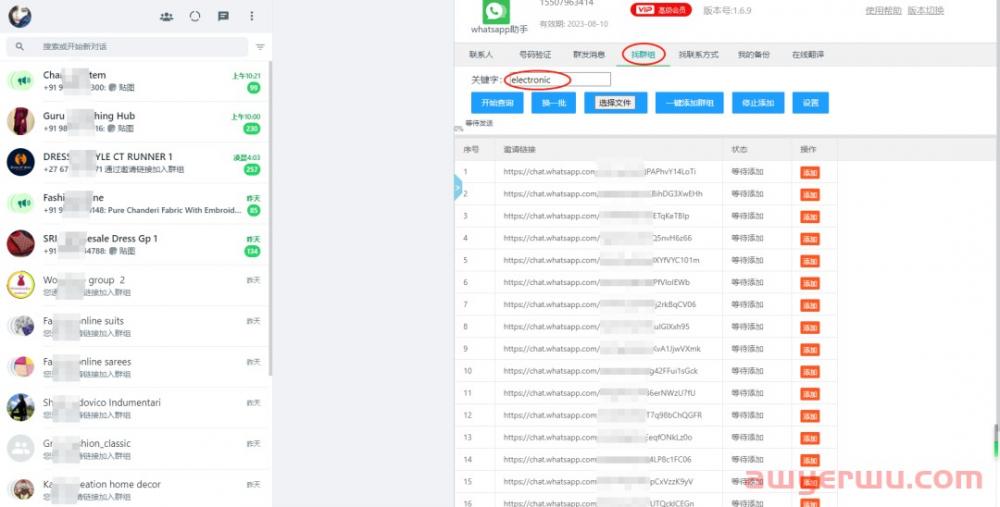Viewport: 1000px width, 507px height.
Task: Click 添加 button in row 7
Action: point(810,305)
